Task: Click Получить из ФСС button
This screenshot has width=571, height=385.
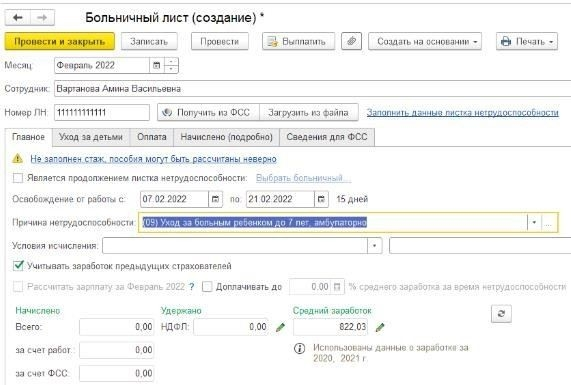Action: coord(208,113)
